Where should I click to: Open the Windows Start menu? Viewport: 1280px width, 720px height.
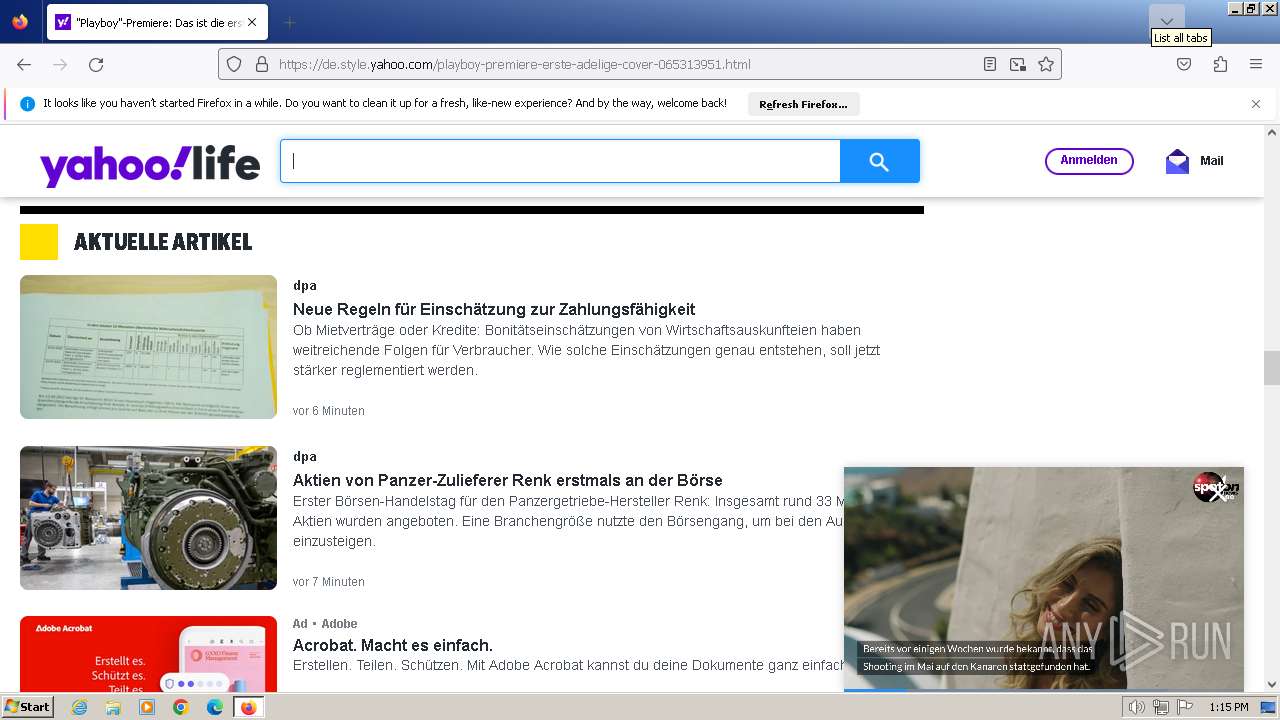click(x=28, y=707)
